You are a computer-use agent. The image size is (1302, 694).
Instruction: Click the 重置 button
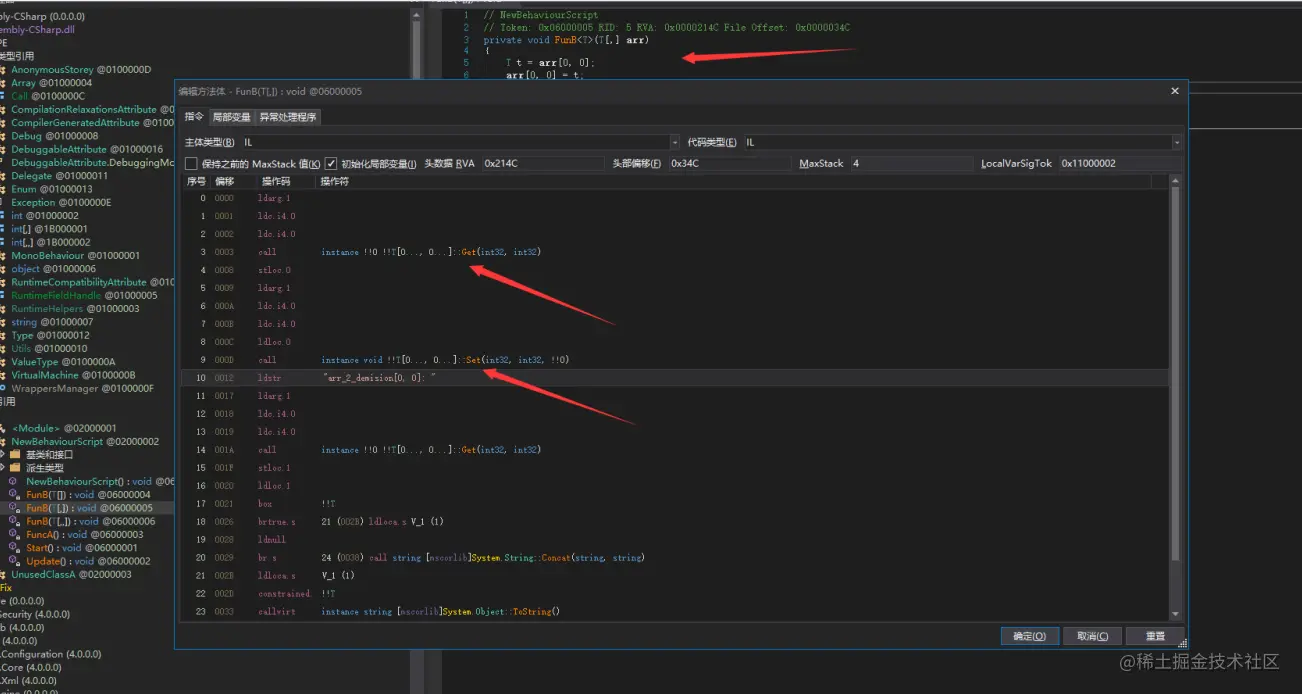click(1155, 636)
